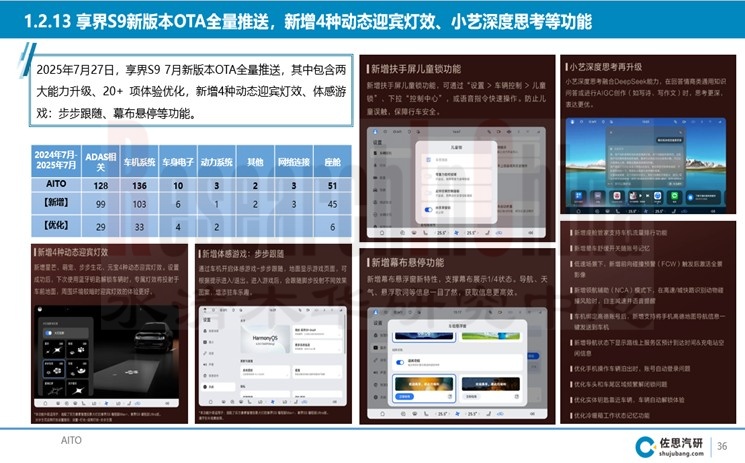Viewport: 745px width, 463px height.
Task: Click home icon in HarmonyOS screenshot dock
Action: coord(210,402)
